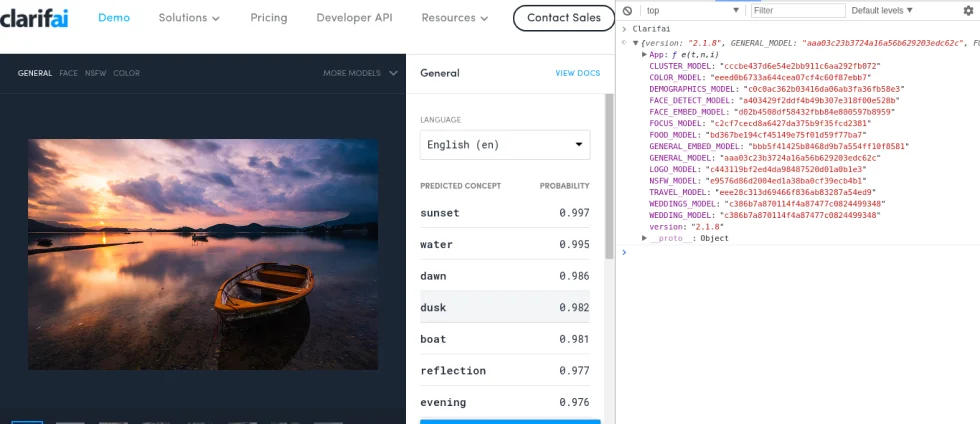The height and width of the screenshot is (424, 980).
Task: Click the clear console icon
Action: [x=627, y=10]
